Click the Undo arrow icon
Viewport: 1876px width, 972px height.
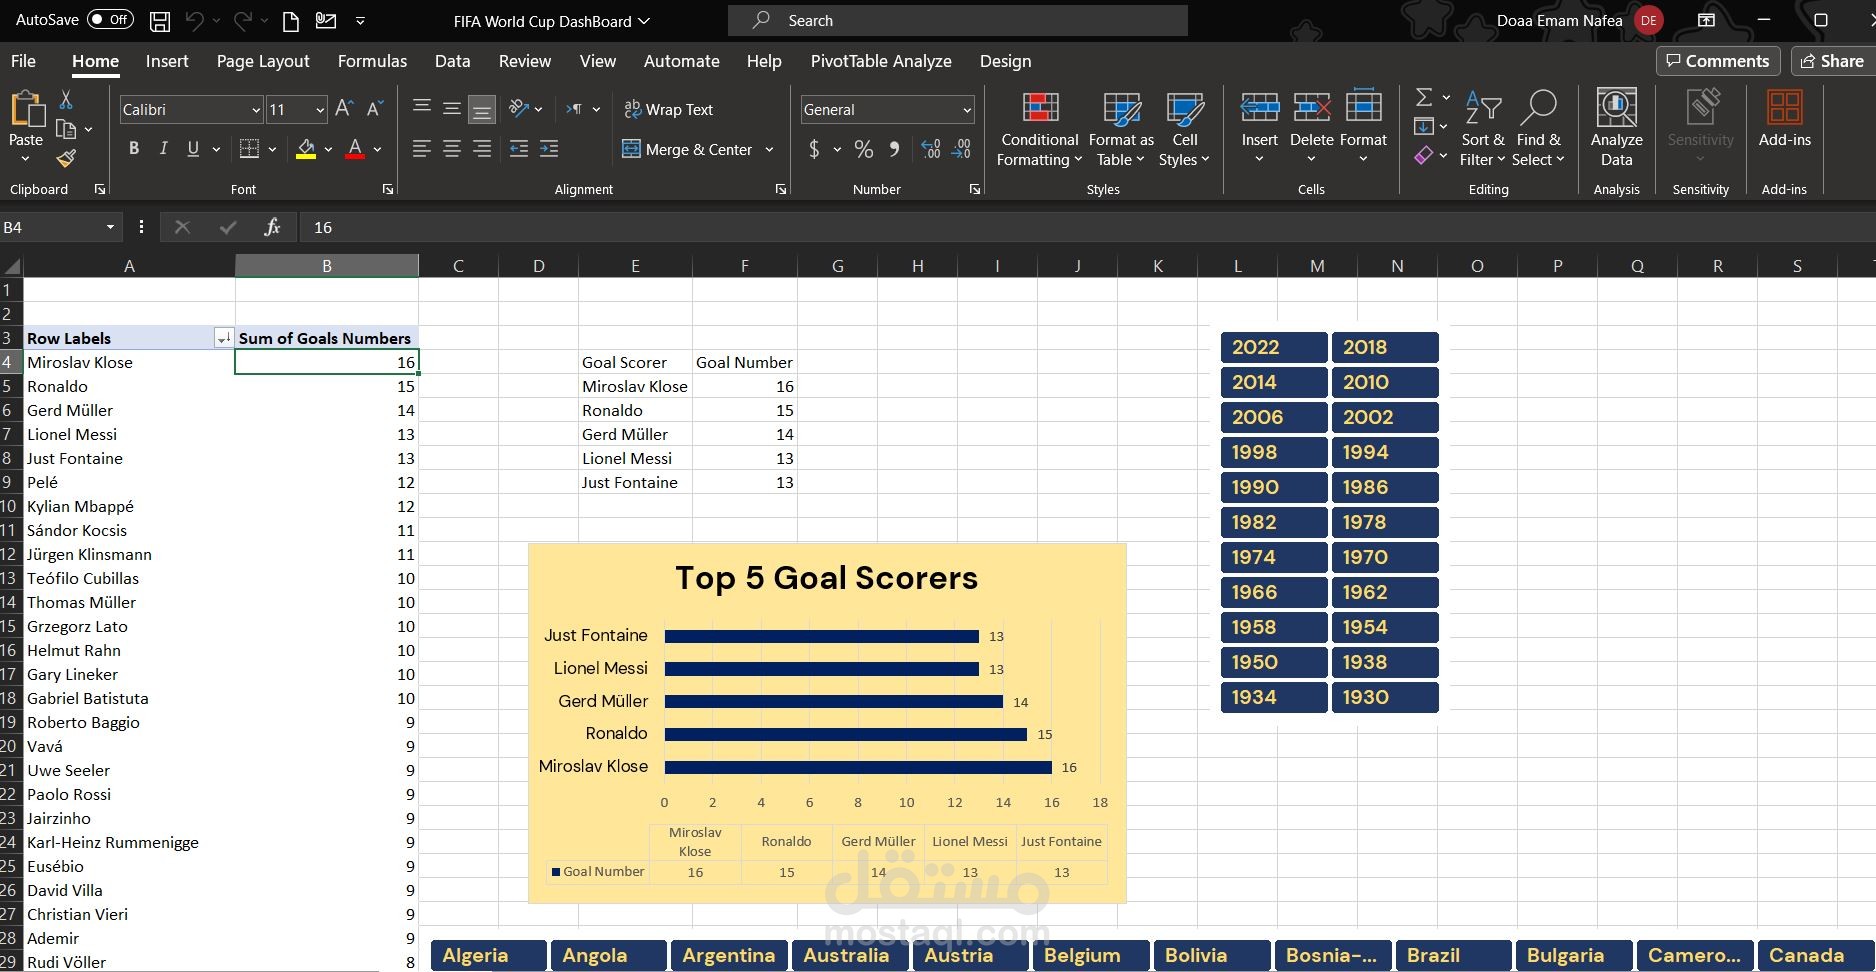pos(195,20)
